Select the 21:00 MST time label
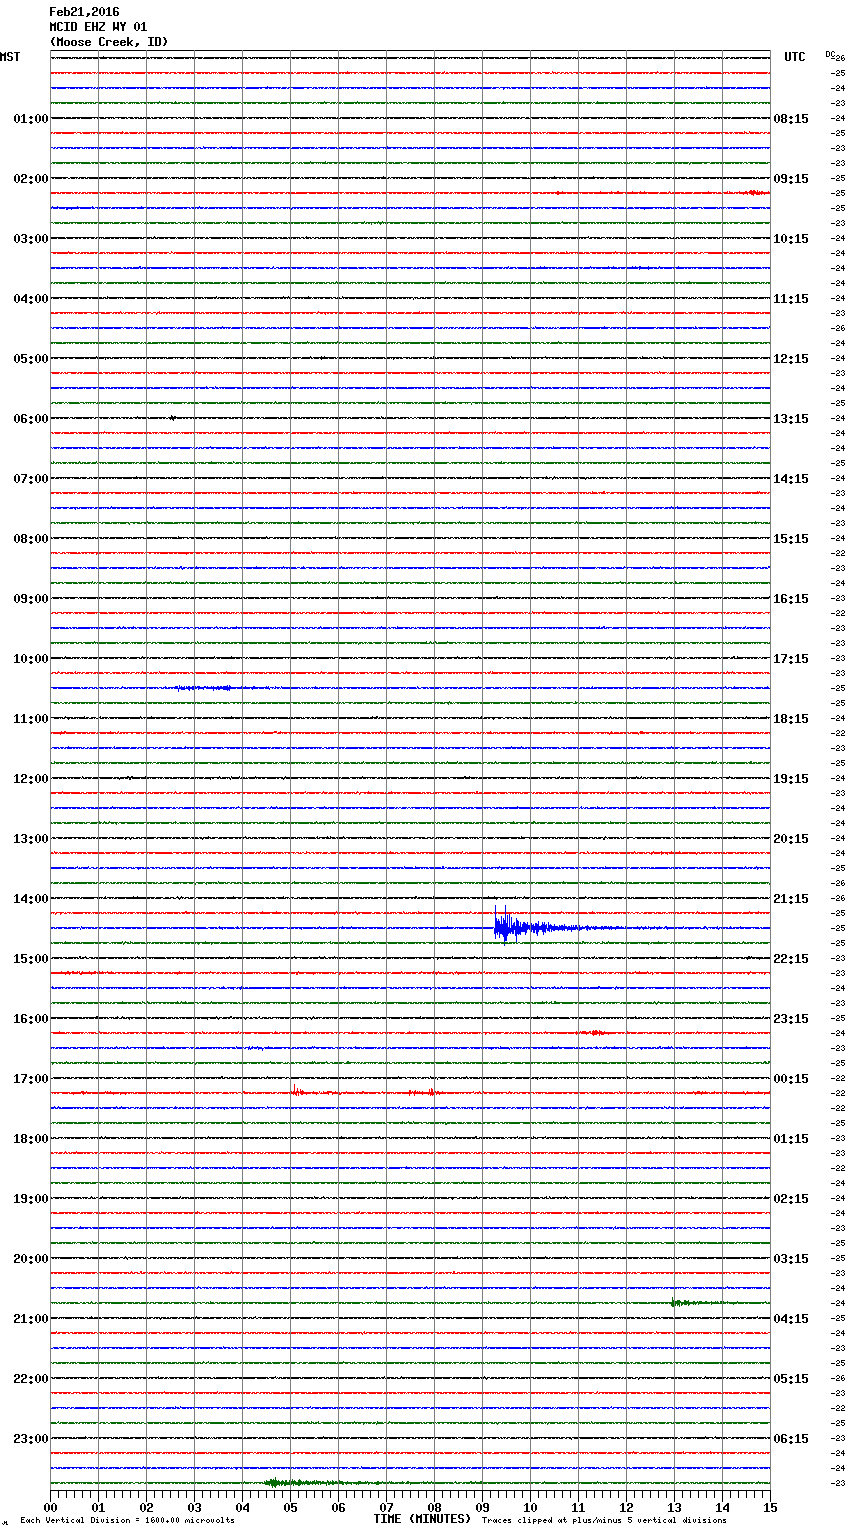The width and height of the screenshot is (850, 1534). (x=31, y=1319)
